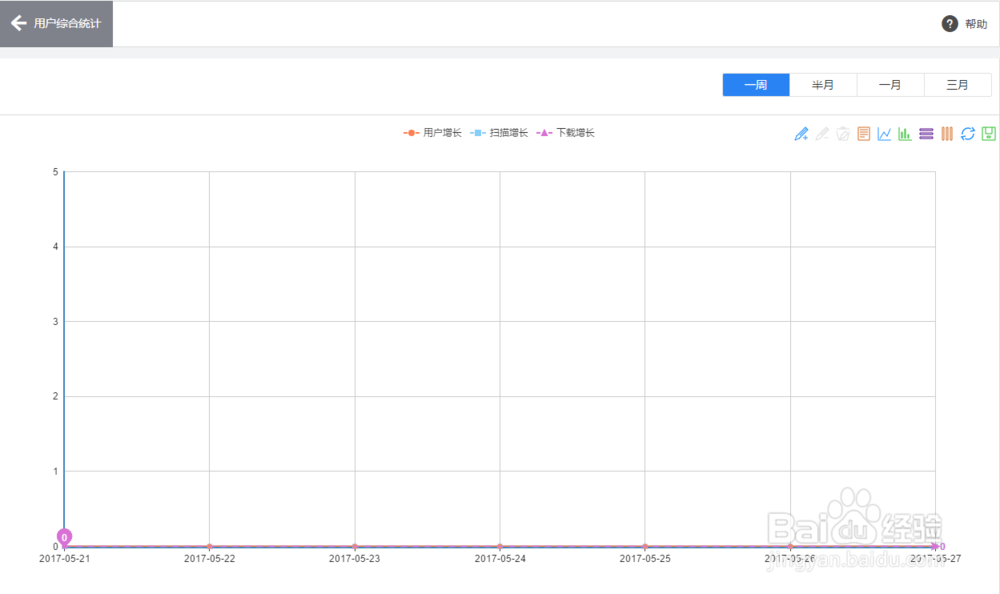Select the 一月 time range tab
The image size is (1000, 594).
pyautogui.click(x=890, y=85)
